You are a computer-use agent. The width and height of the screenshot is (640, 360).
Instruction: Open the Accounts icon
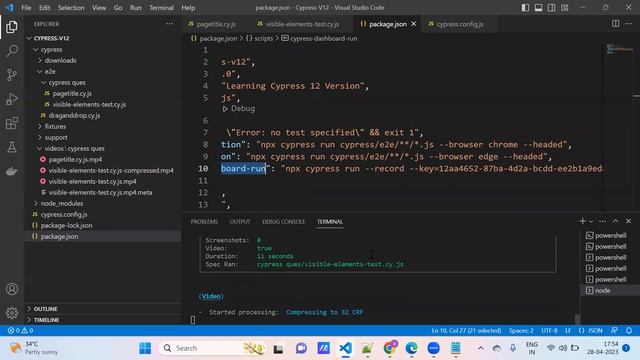point(12,289)
